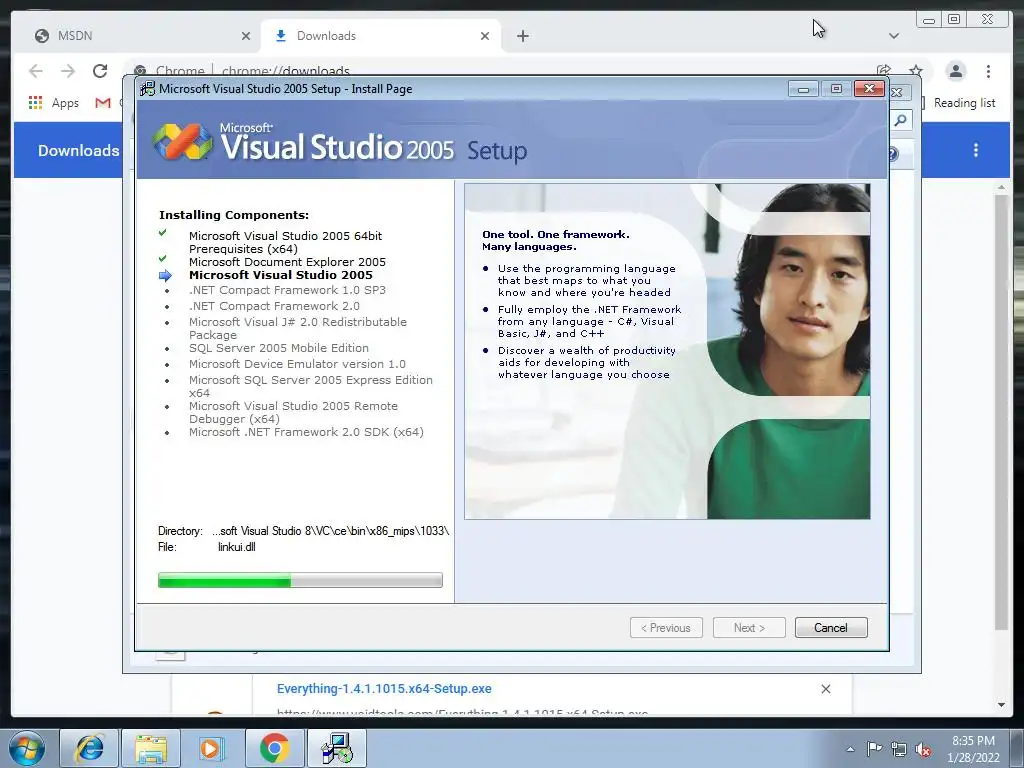Click '.NET Compact Framework 2.0' item
The height and width of the screenshot is (768, 1024).
point(274,306)
